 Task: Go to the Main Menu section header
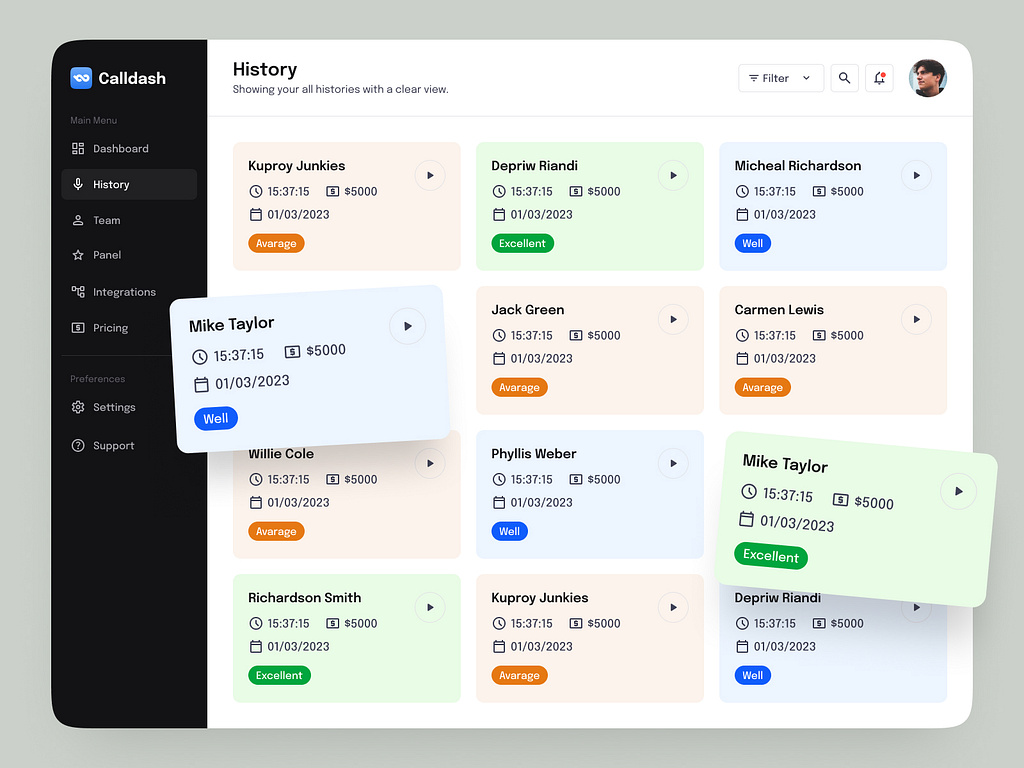[93, 120]
